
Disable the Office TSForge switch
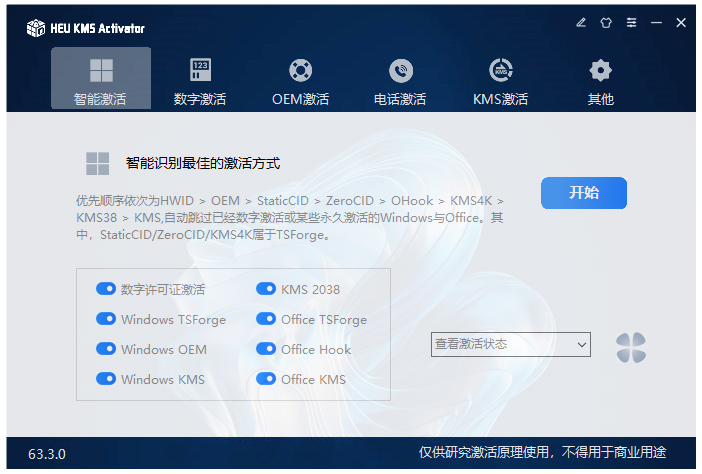pyautogui.click(x=266, y=319)
